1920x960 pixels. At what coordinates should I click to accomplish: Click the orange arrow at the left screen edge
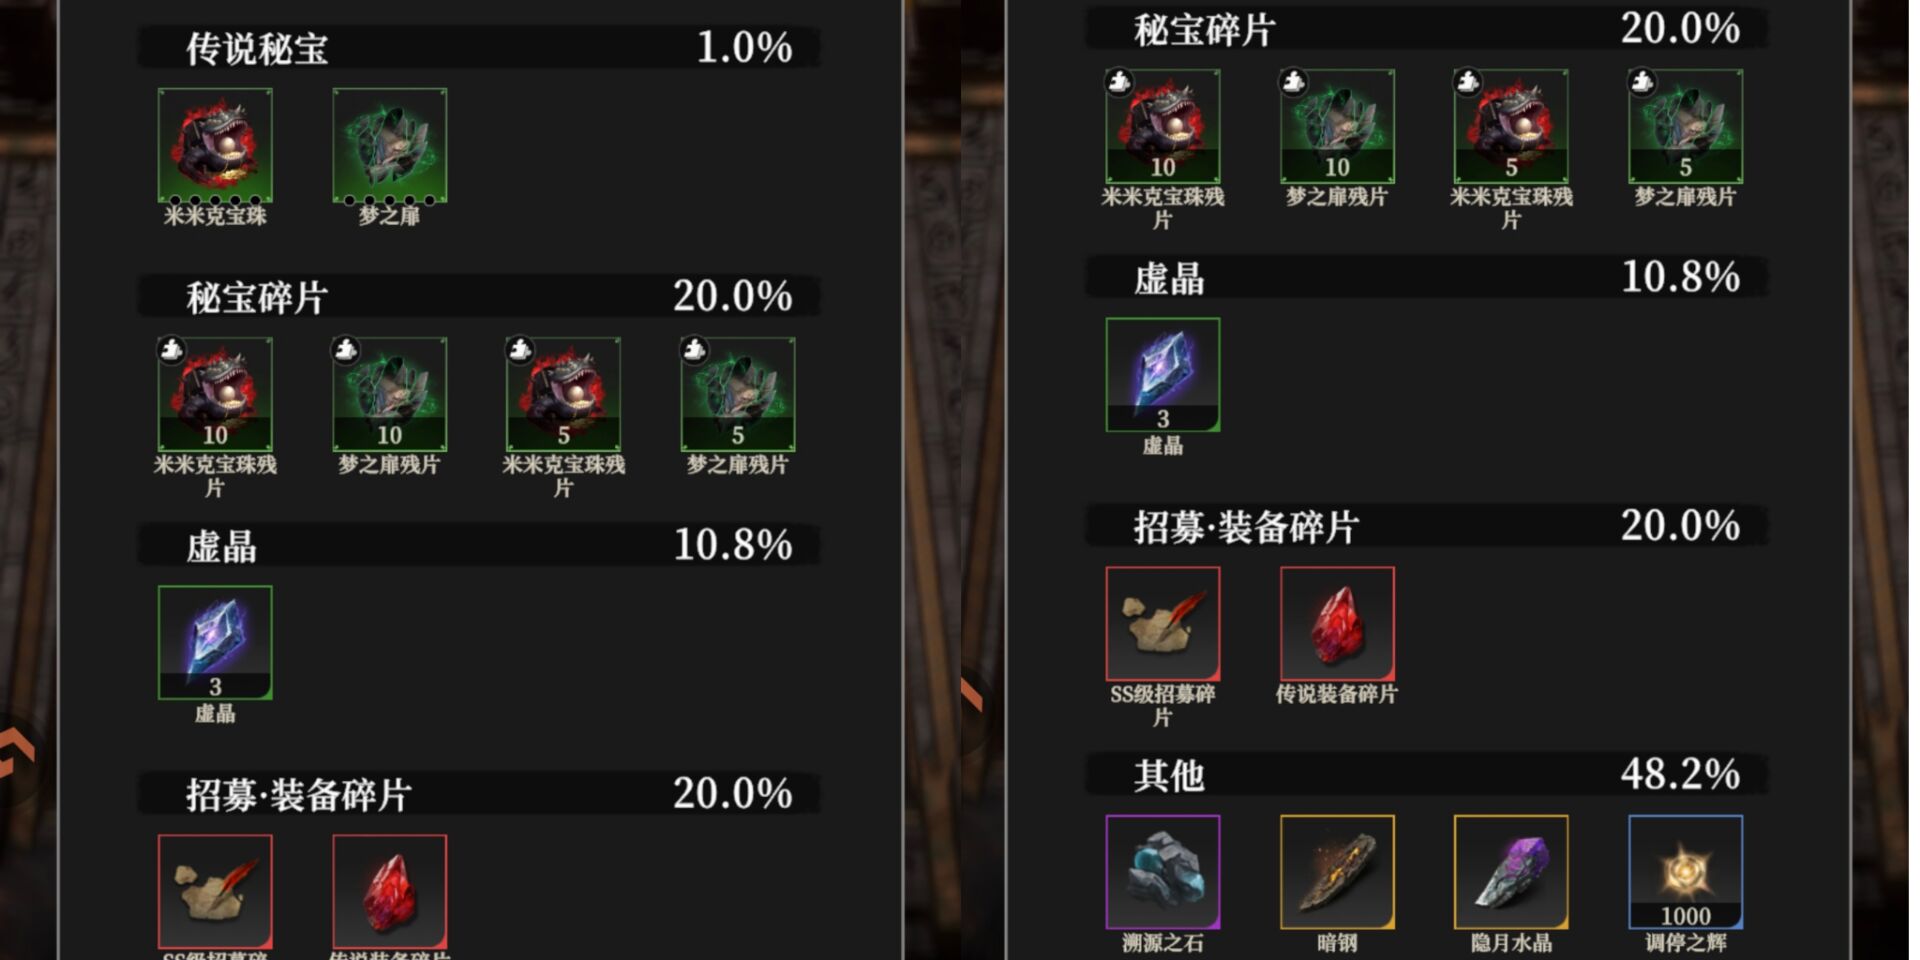(x=16, y=752)
